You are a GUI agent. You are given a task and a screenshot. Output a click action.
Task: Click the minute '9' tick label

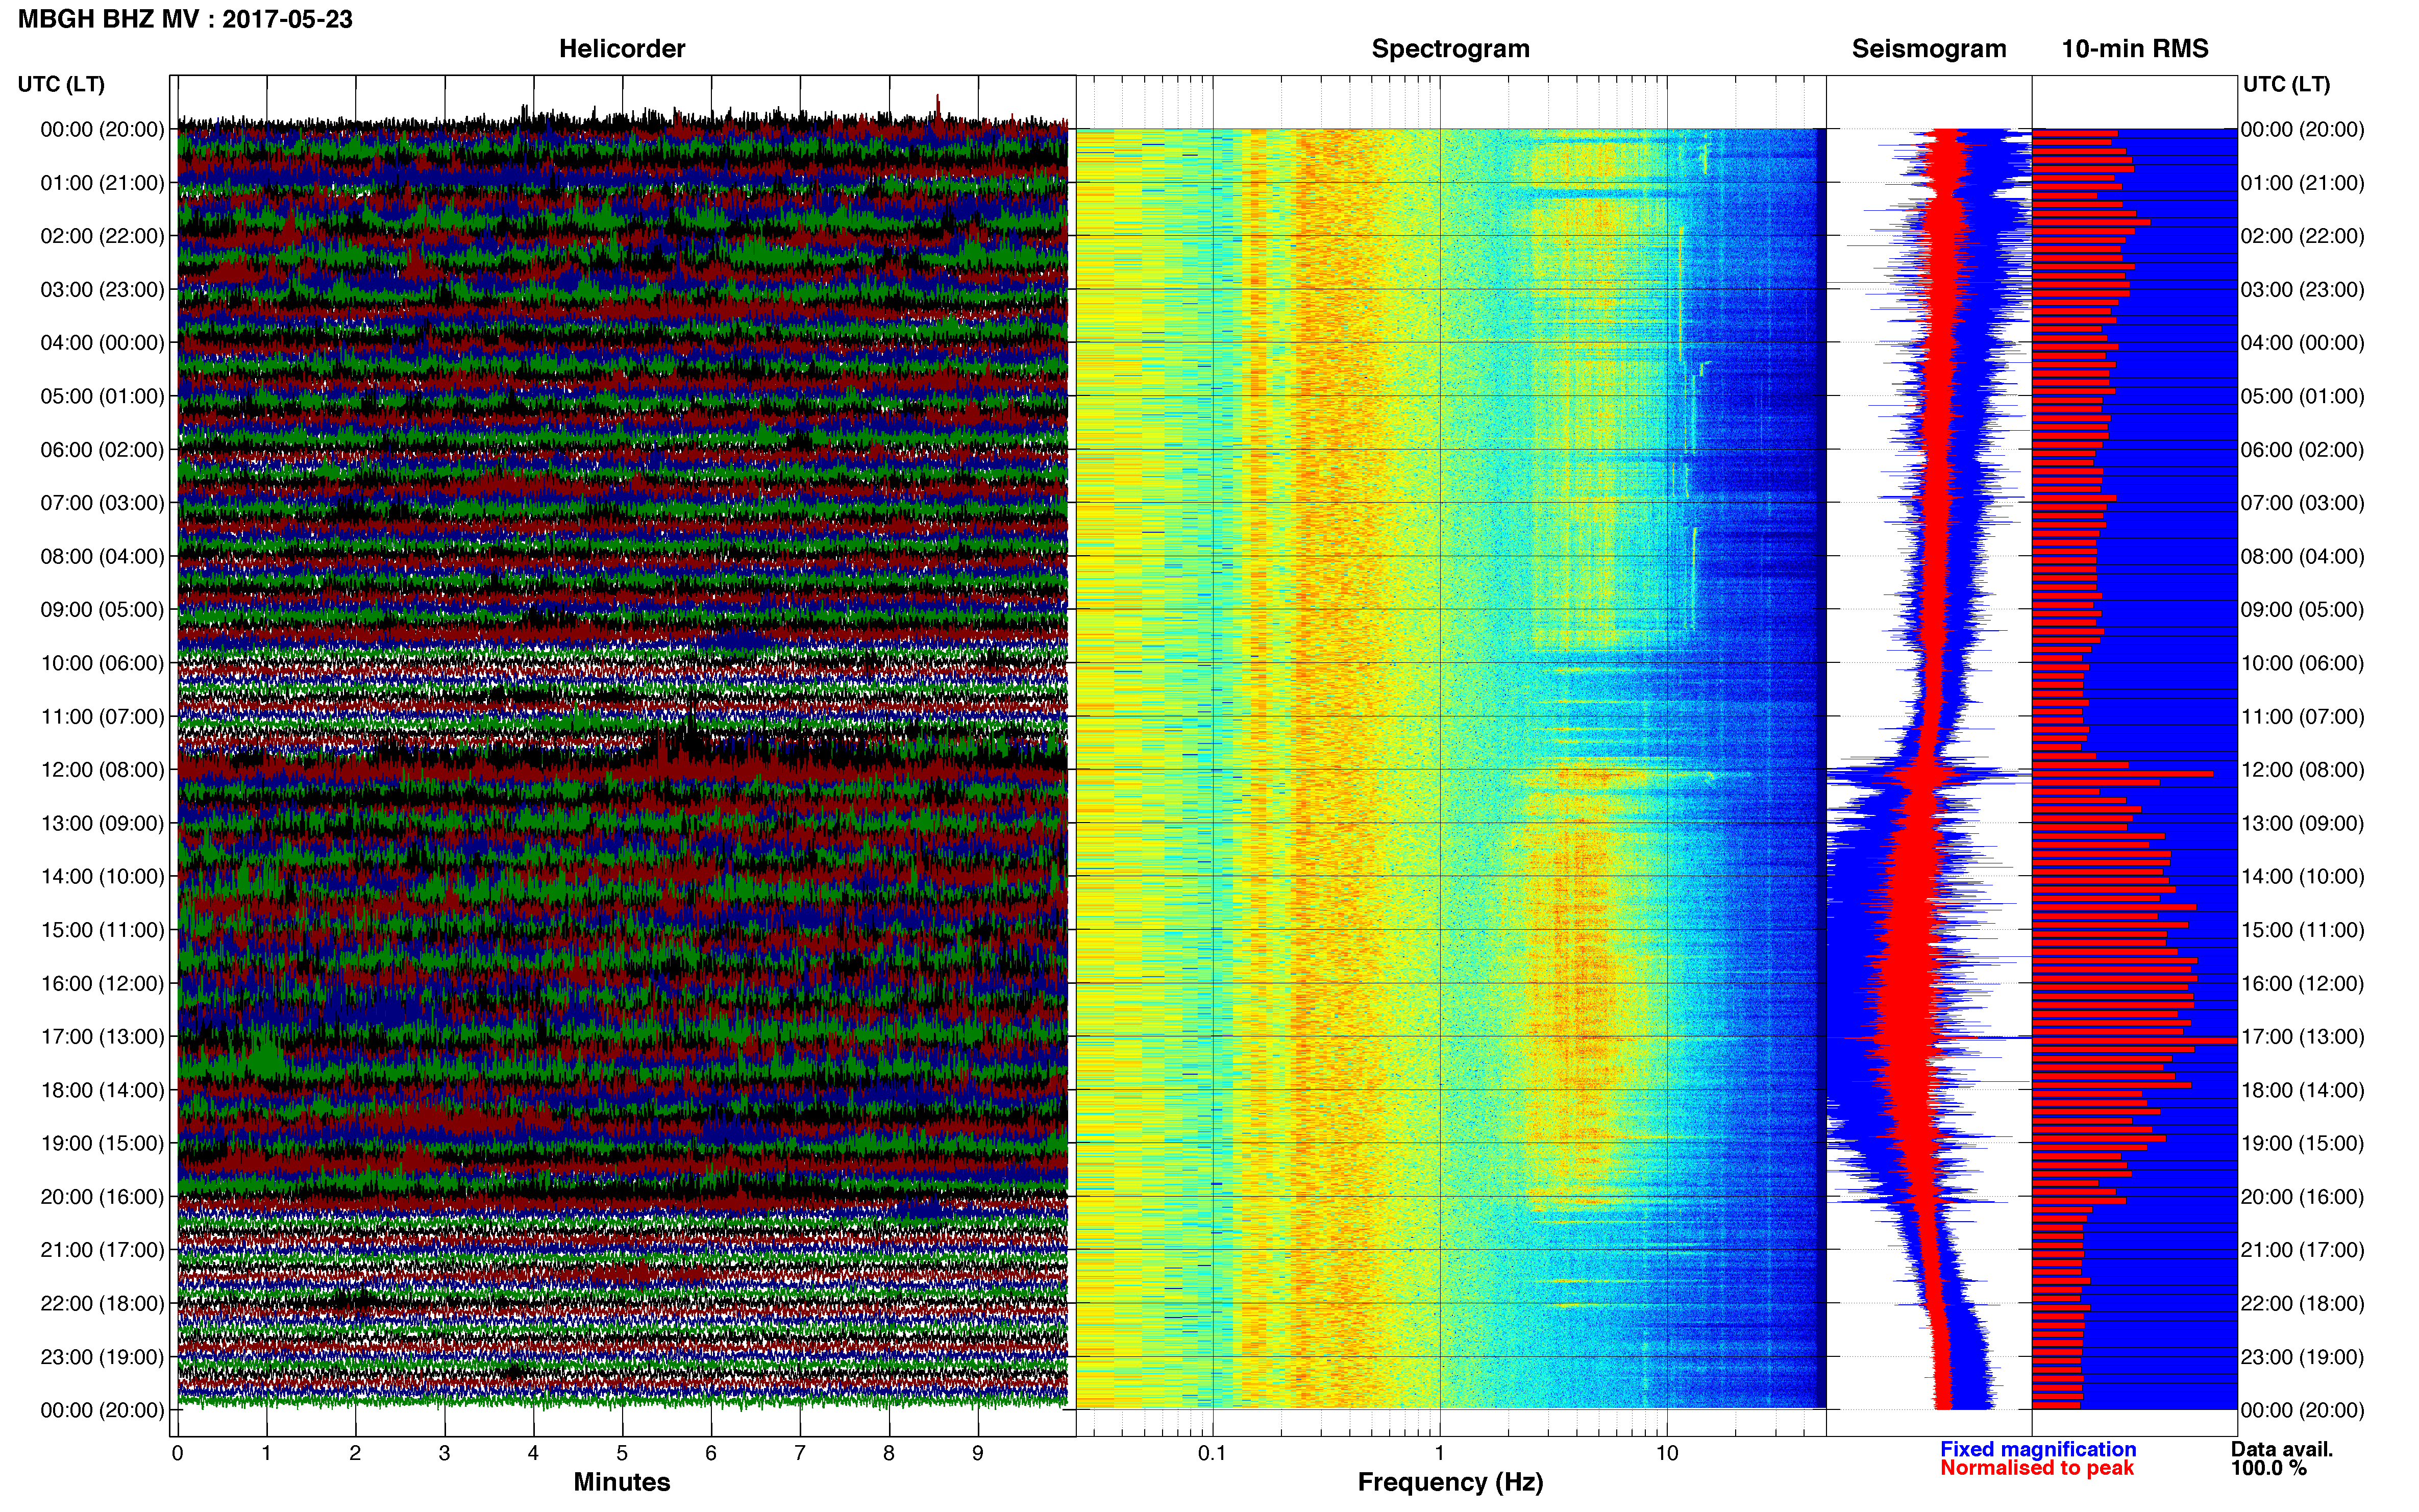click(978, 1453)
